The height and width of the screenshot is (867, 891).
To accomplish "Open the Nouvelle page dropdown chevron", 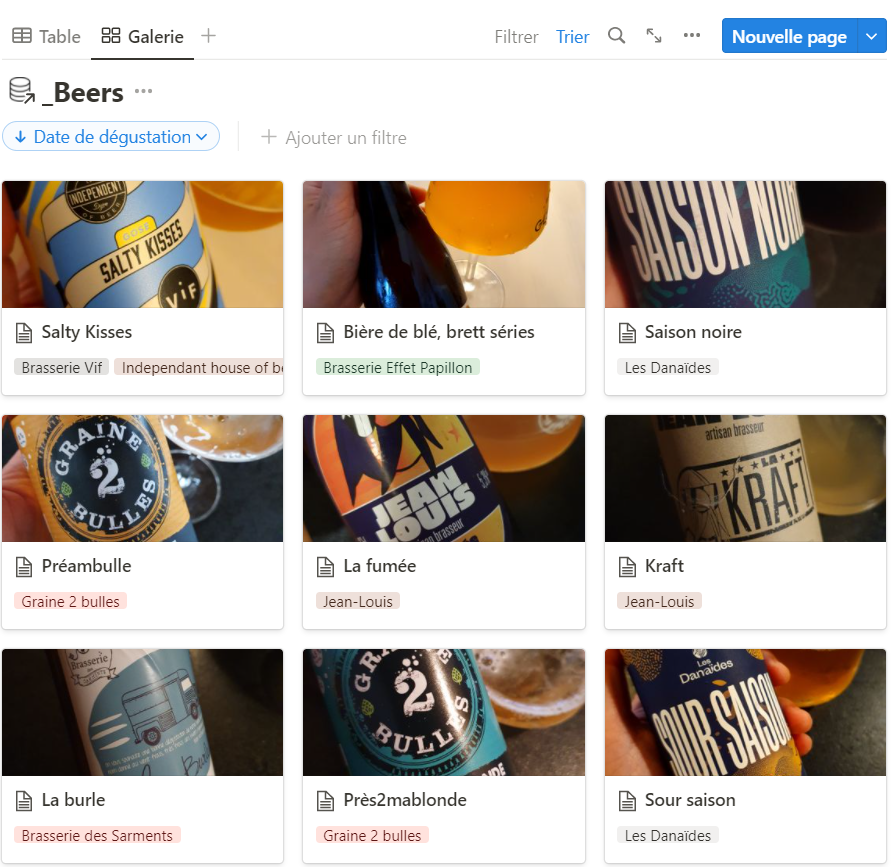I will click(x=870, y=36).
